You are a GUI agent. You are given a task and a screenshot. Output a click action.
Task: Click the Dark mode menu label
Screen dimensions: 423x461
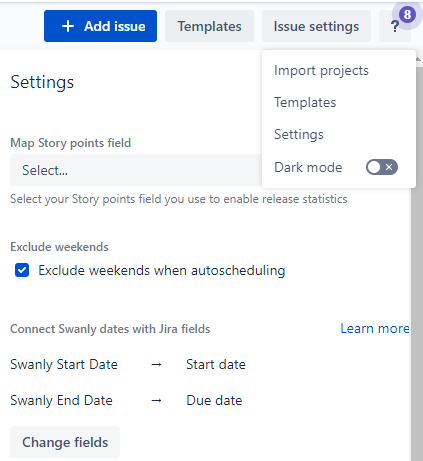308,167
